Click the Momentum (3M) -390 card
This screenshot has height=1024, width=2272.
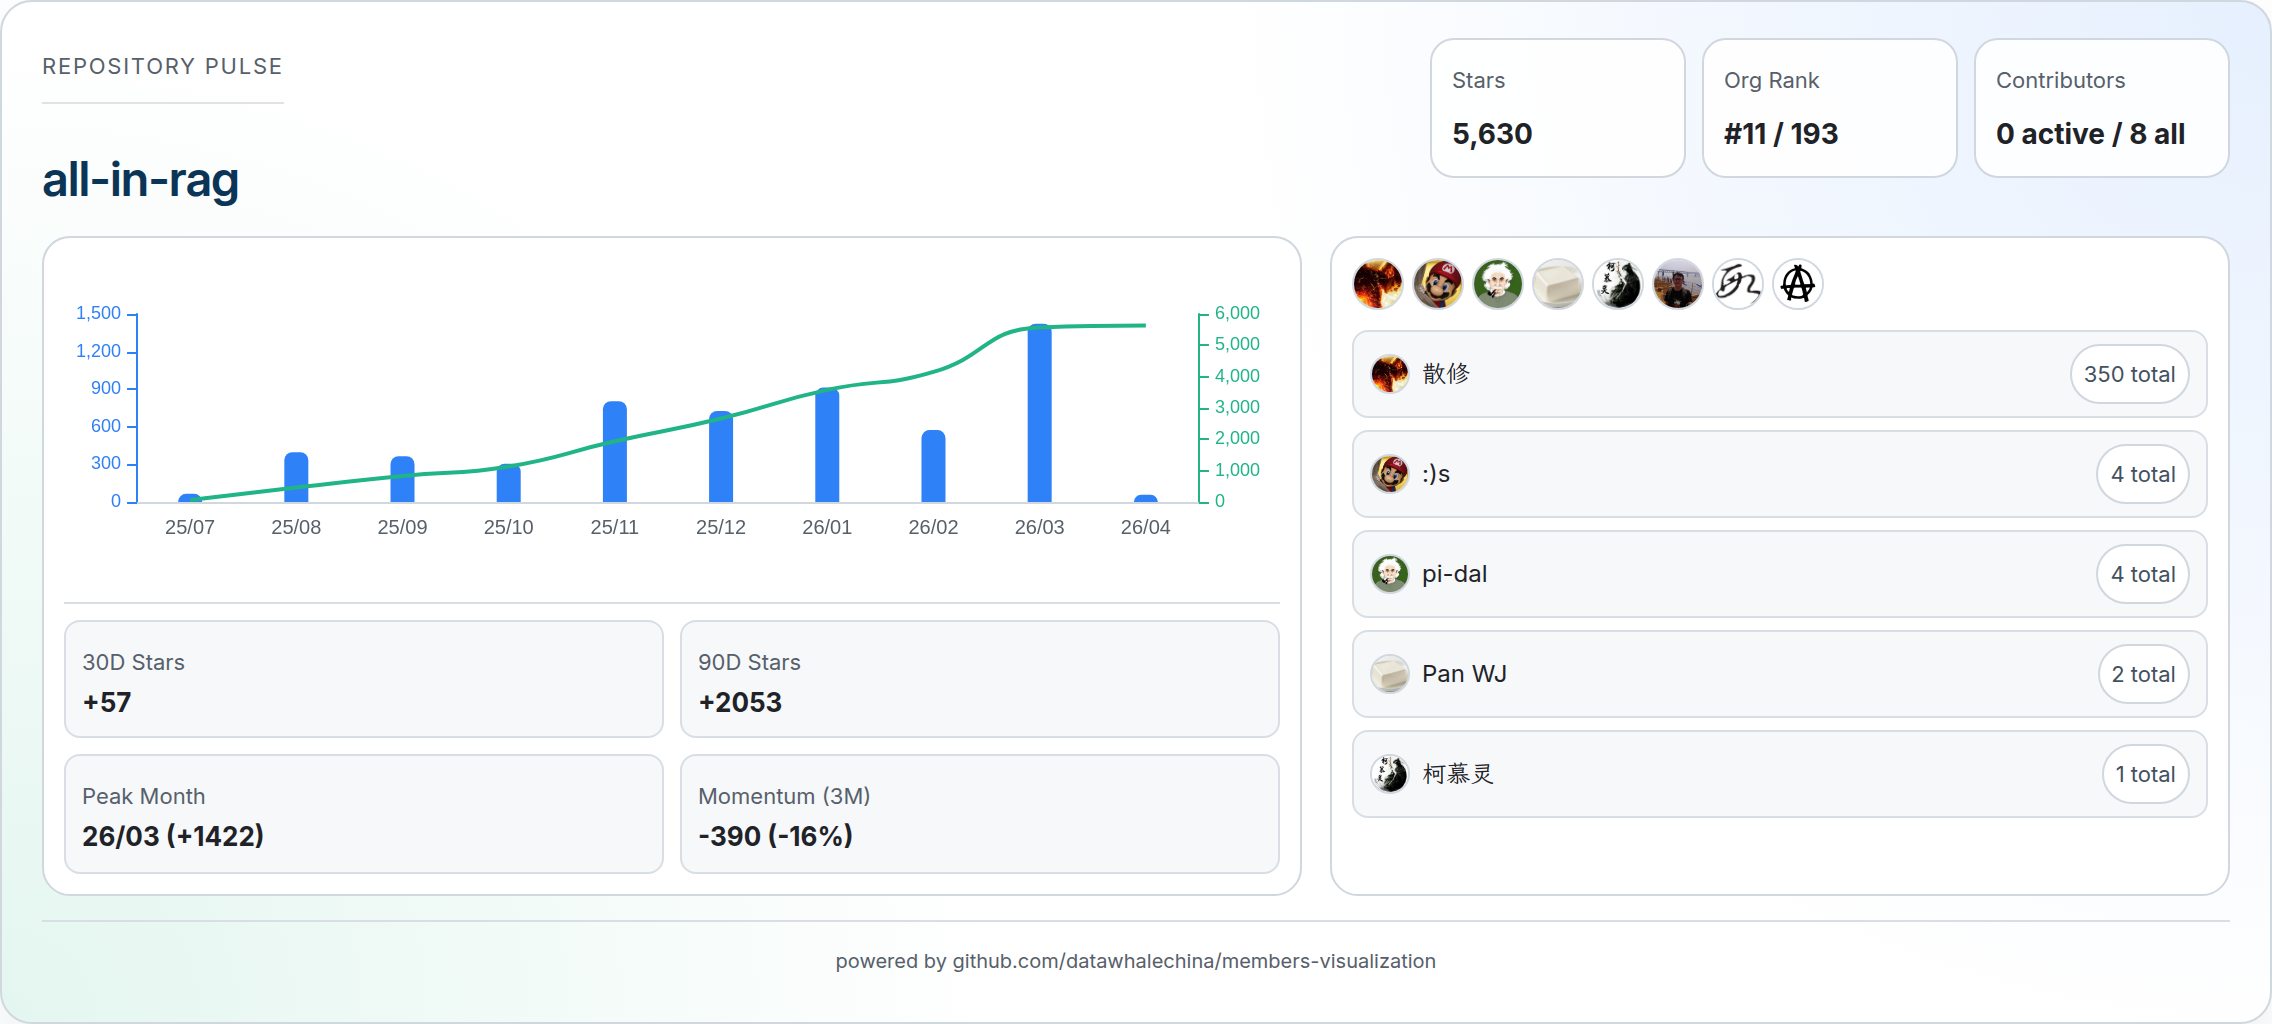tap(979, 814)
